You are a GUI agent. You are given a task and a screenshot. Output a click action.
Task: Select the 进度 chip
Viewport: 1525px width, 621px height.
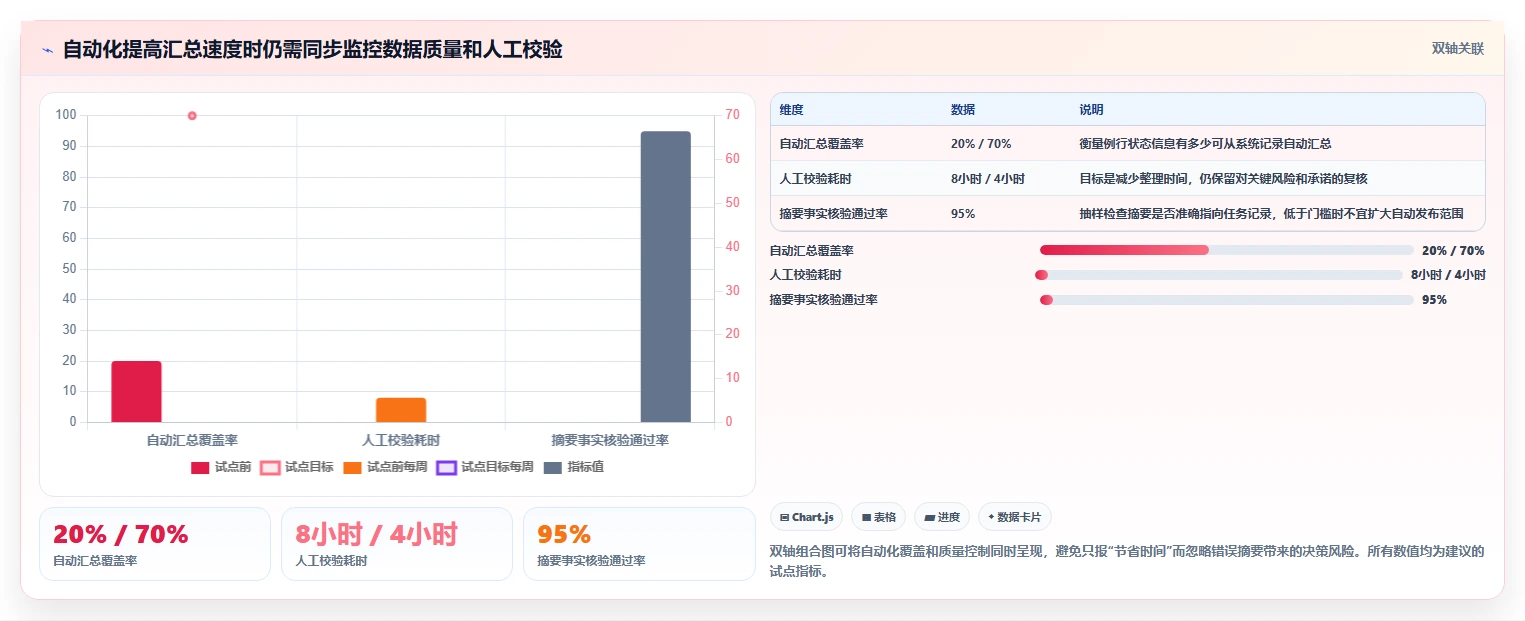tap(942, 517)
